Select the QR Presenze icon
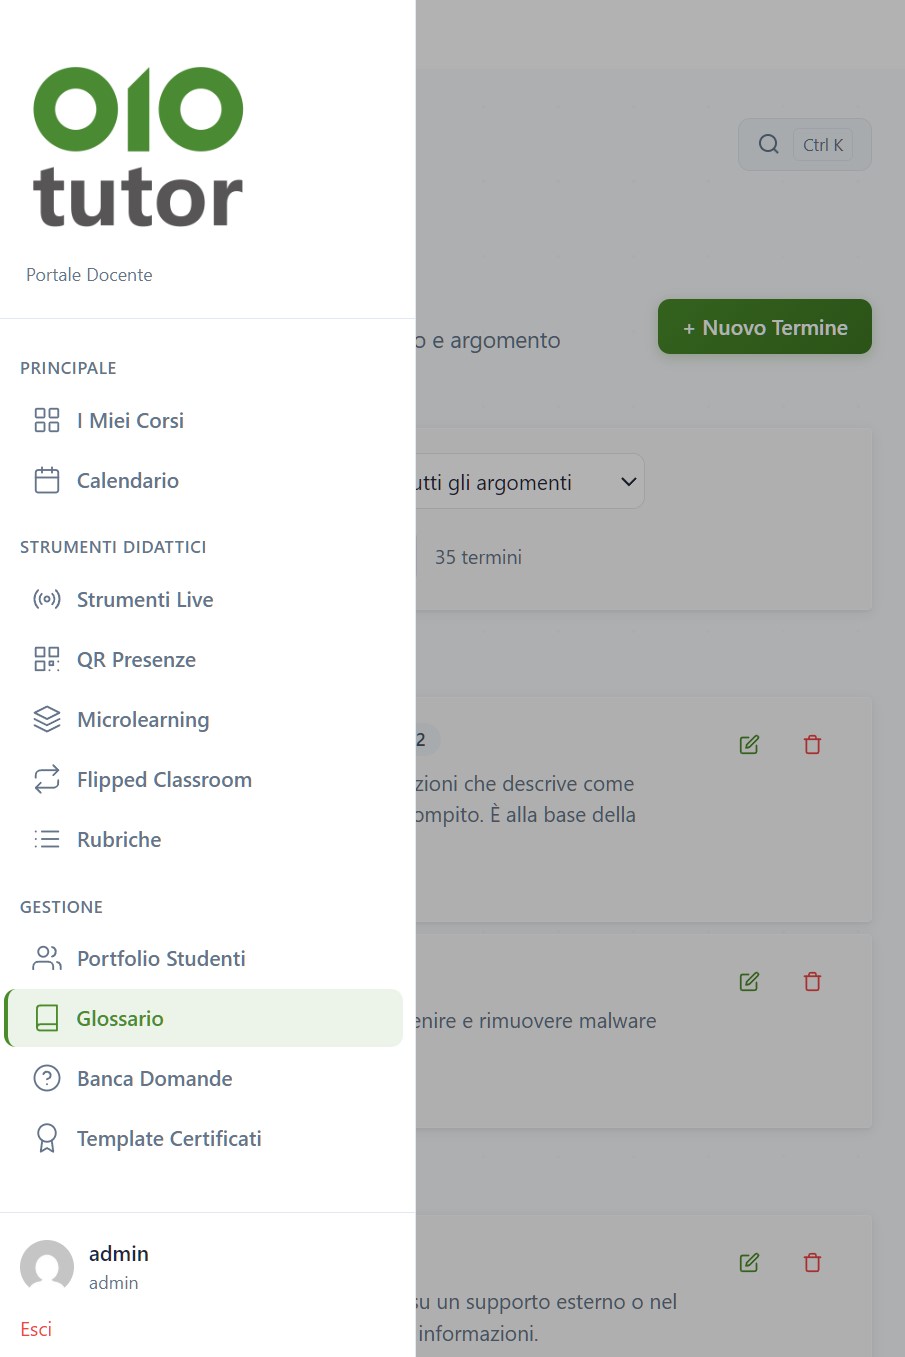 coord(47,659)
